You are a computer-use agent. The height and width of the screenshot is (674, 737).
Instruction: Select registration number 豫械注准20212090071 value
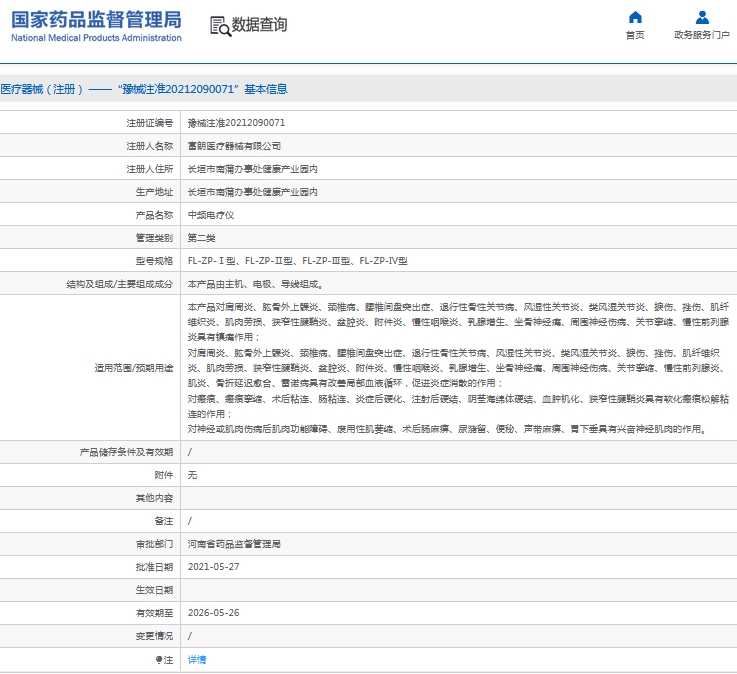[236, 123]
